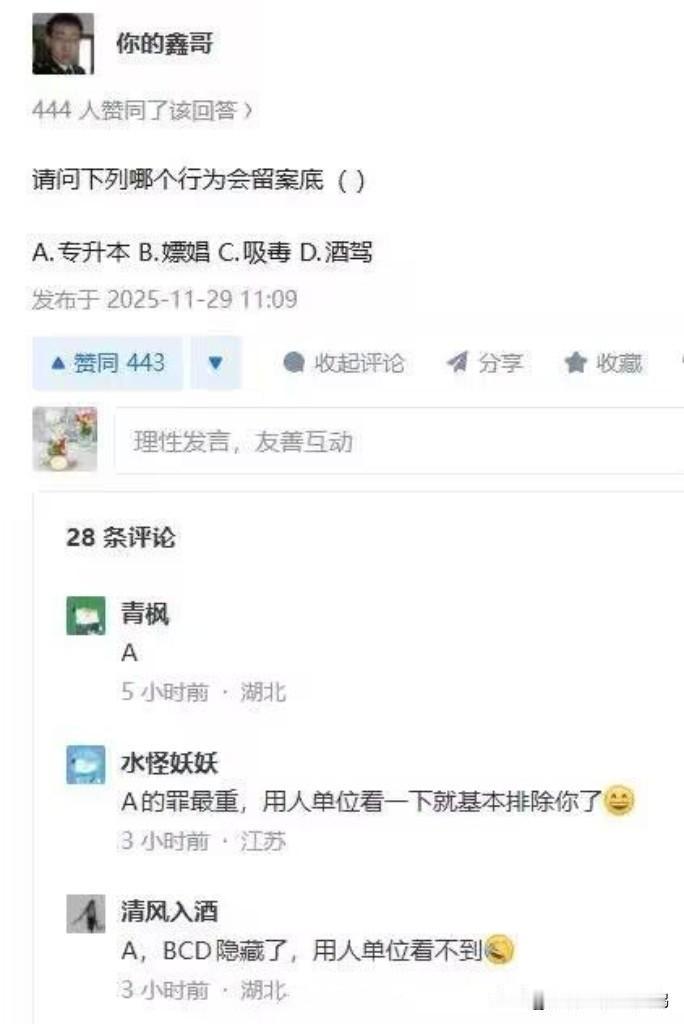Image resolution: width=684 pixels, height=1024 pixels.
Task: Open commenter name 清风入酒 profile
Action: tap(169, 912)
